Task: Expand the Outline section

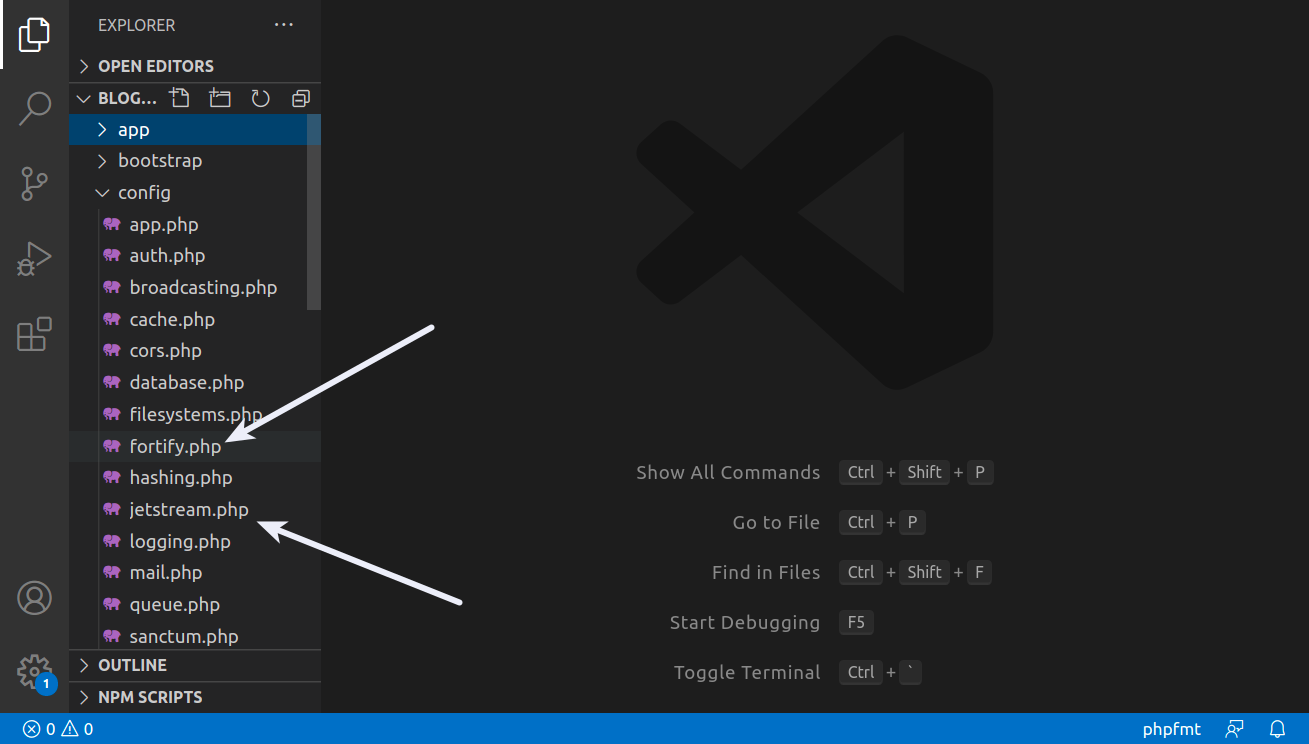Action: 132,665
